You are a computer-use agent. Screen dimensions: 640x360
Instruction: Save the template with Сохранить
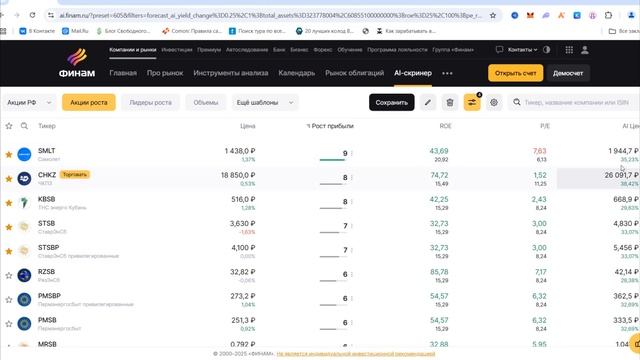coord(391,102)
